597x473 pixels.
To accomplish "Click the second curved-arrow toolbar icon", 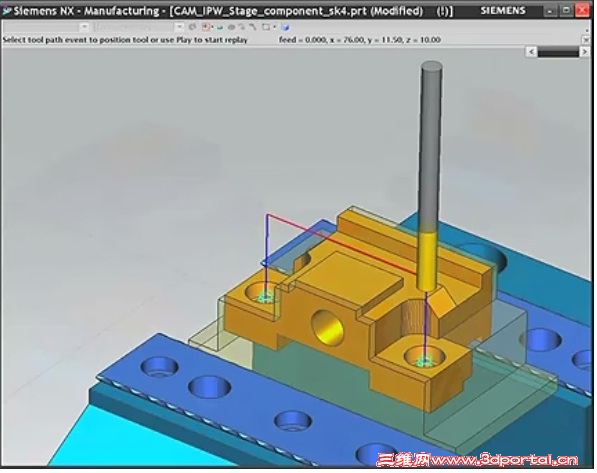I will click(253, 27).
